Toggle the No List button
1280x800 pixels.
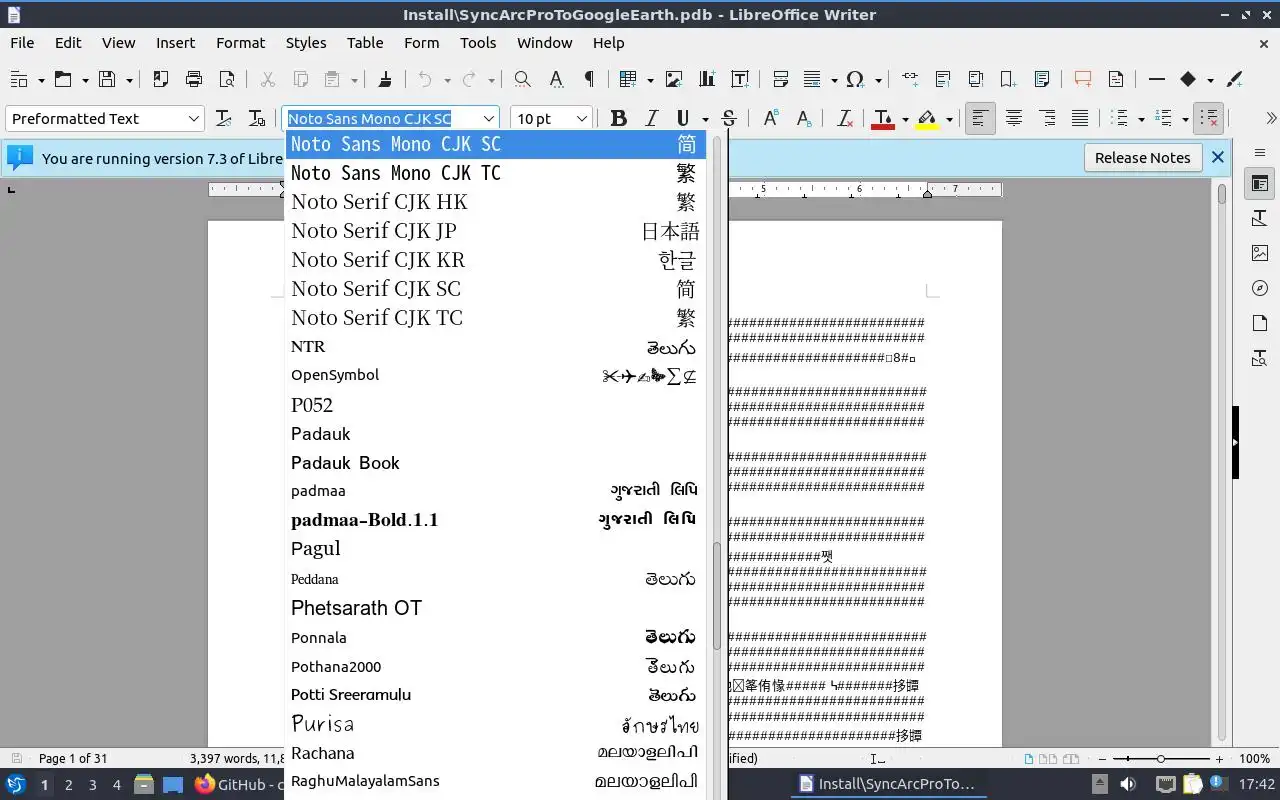pyautogui.click(x=1209, y=119)
